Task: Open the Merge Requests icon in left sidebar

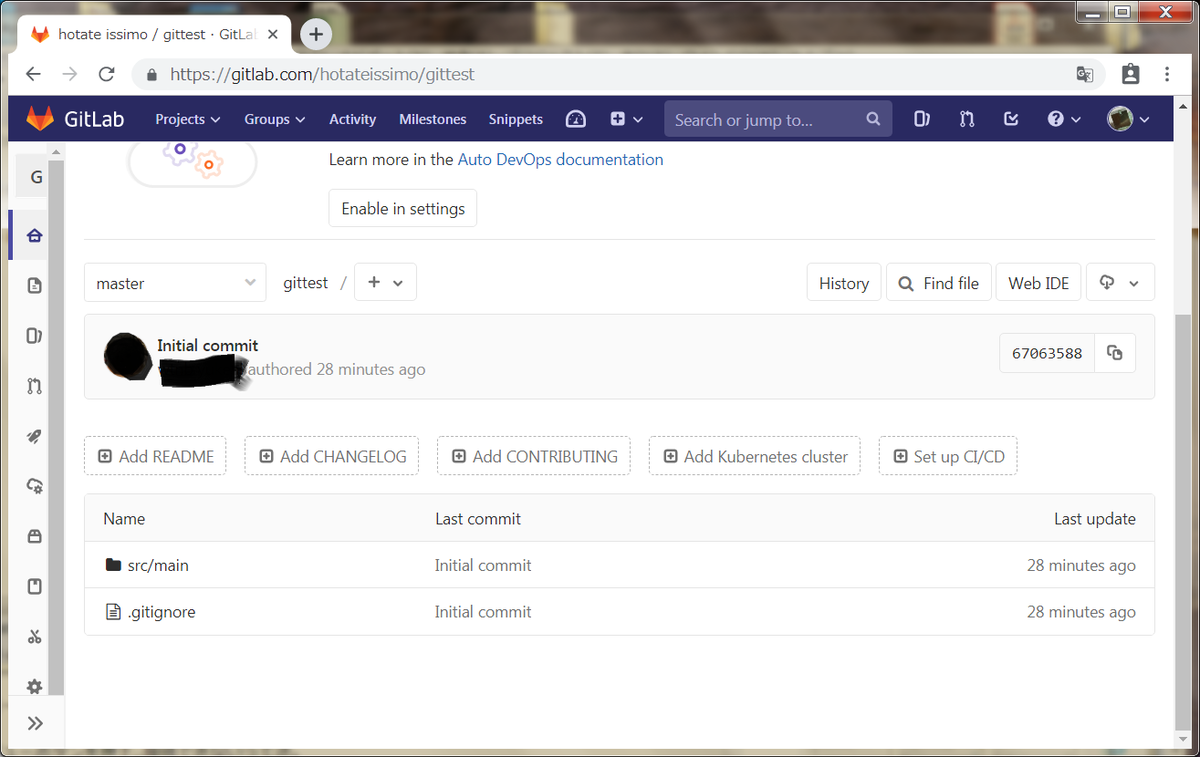Action: point(35,386)
